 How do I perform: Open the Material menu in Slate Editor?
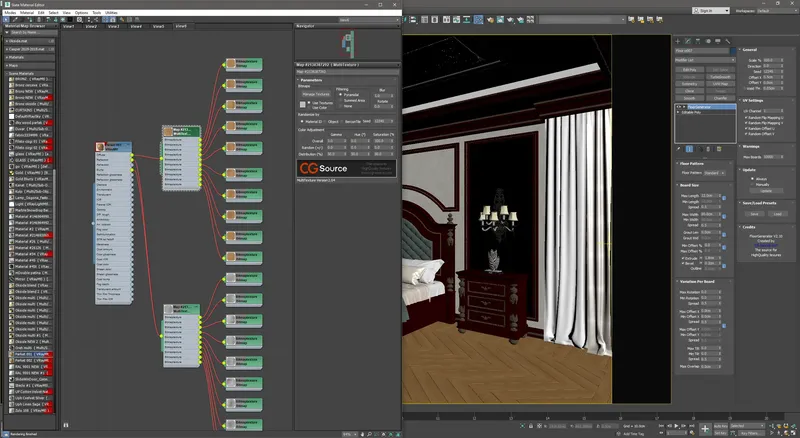(x=27, y=13)
